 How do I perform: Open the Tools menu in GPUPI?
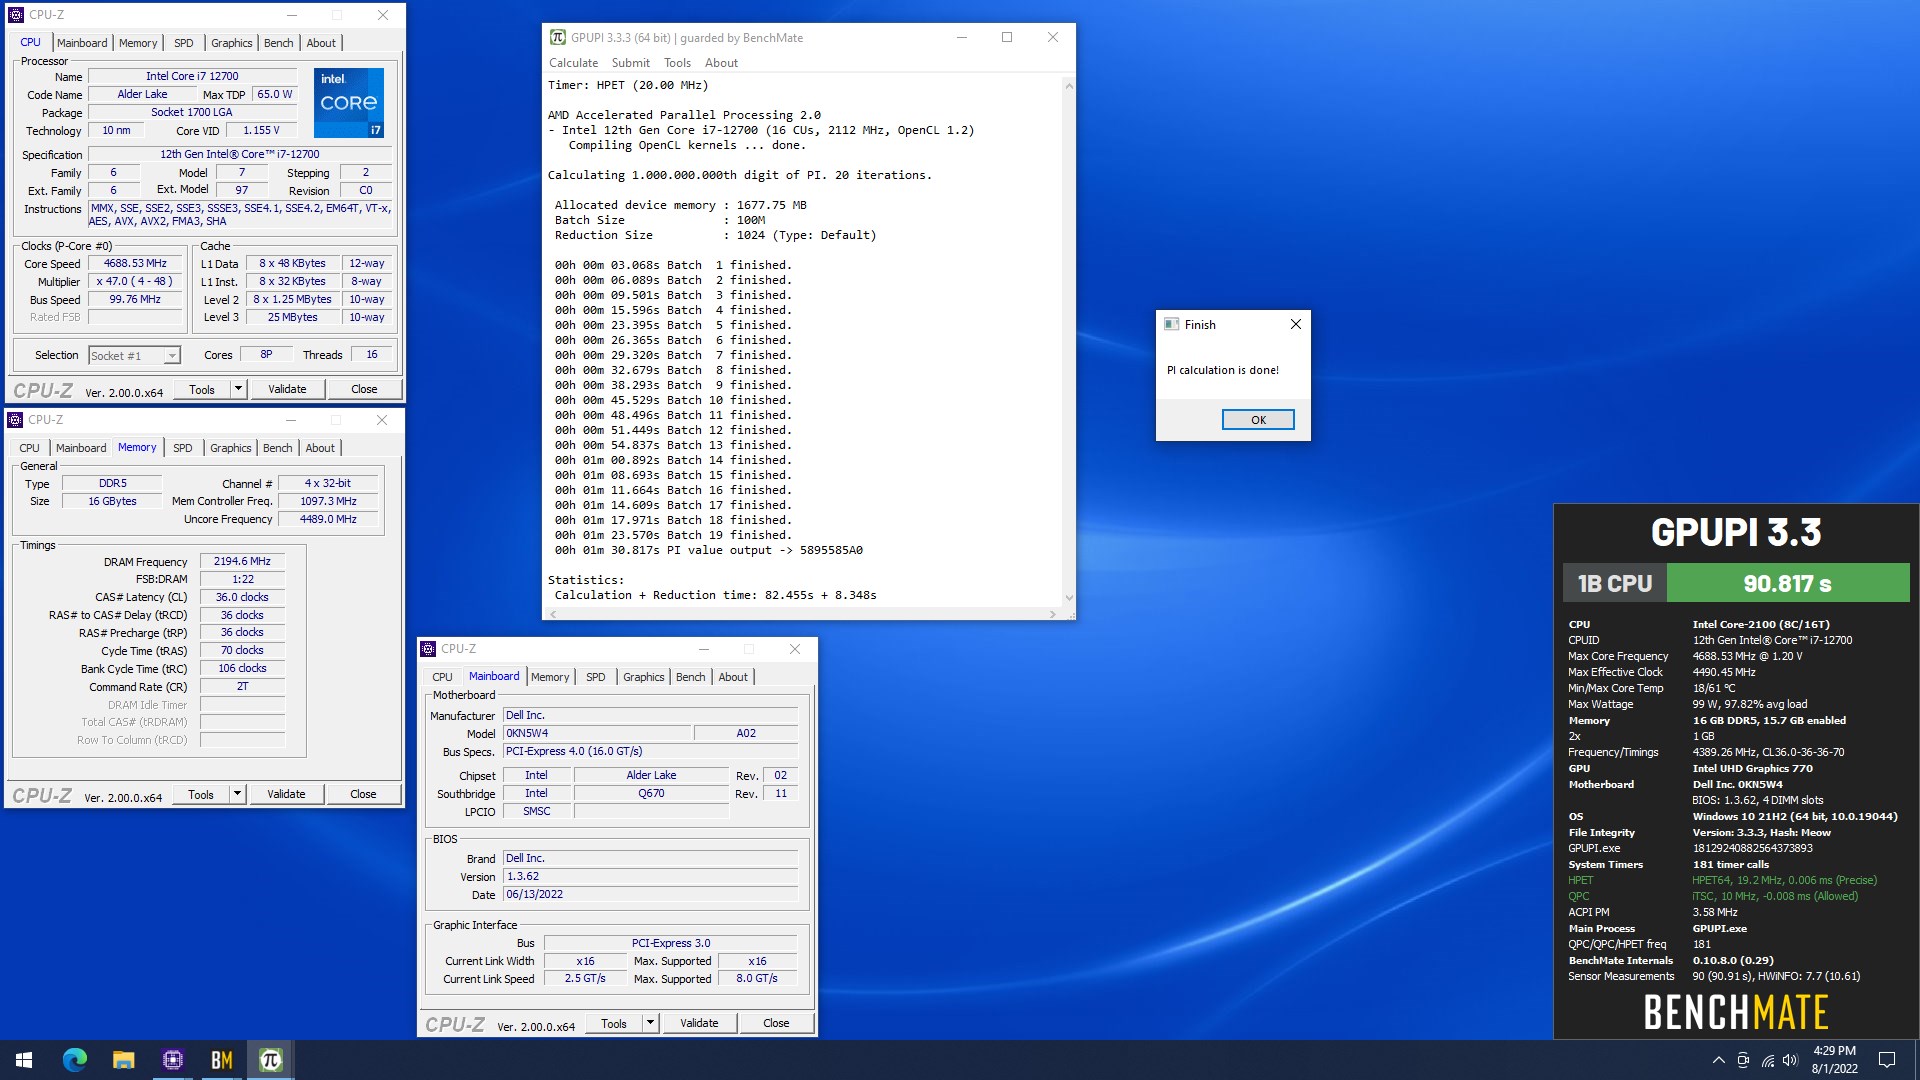(677, 63)
